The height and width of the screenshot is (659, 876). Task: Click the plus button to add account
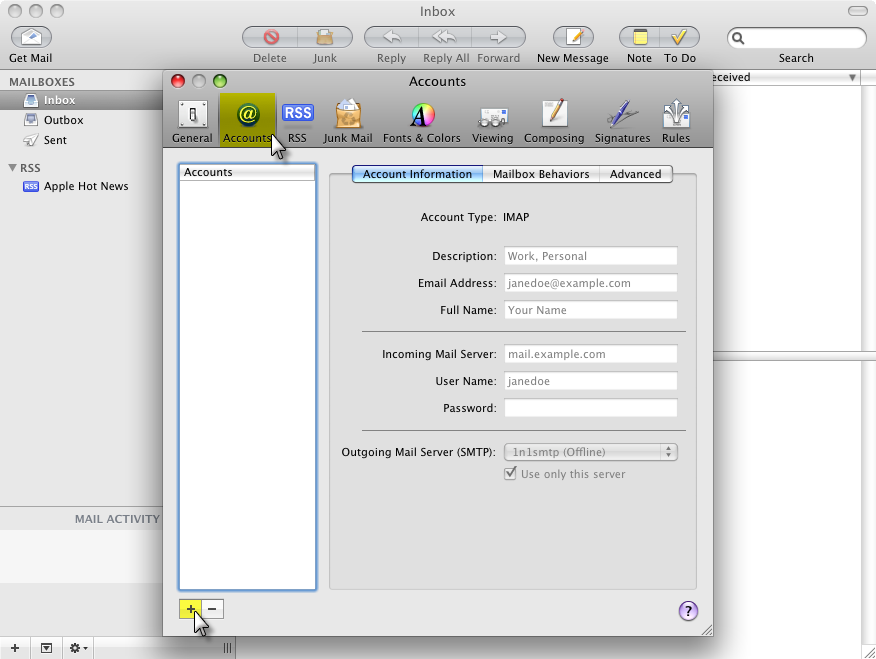click(x=190, y=609)
